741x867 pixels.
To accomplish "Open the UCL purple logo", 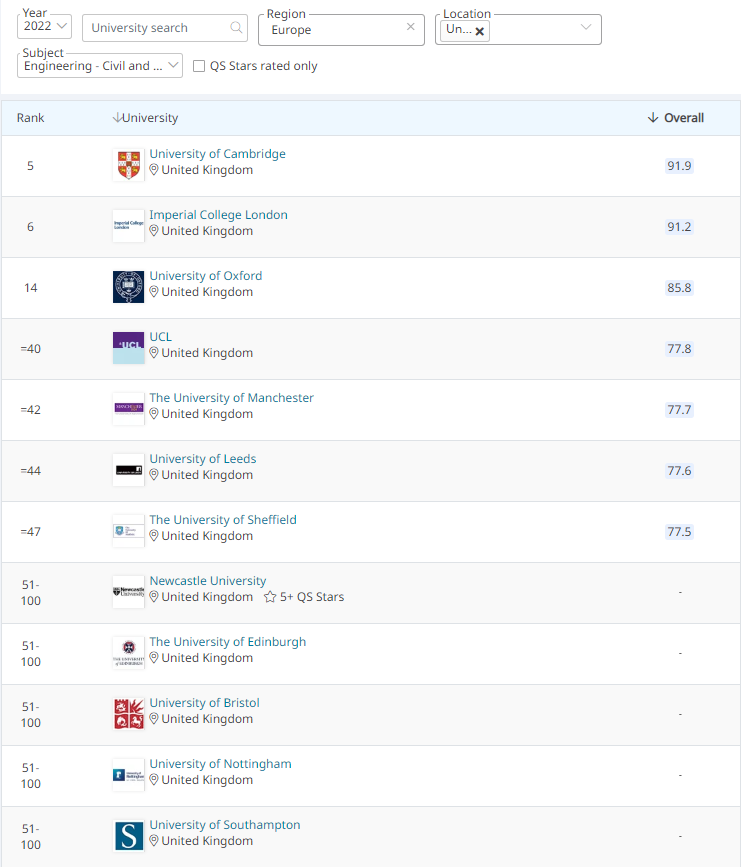I will point(128,348).
